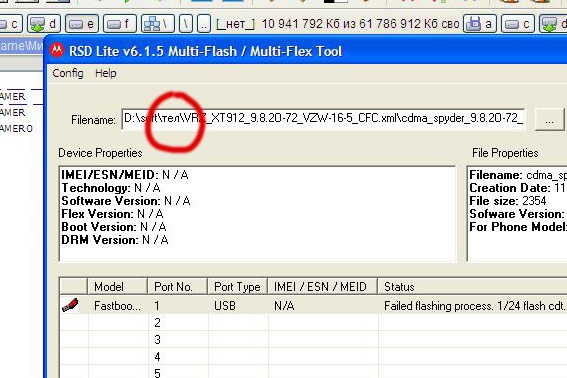Viewport: 567px width, 378px height.
Task: Click the 'File size: 2354' line
Action: click(x=508, y=201)
